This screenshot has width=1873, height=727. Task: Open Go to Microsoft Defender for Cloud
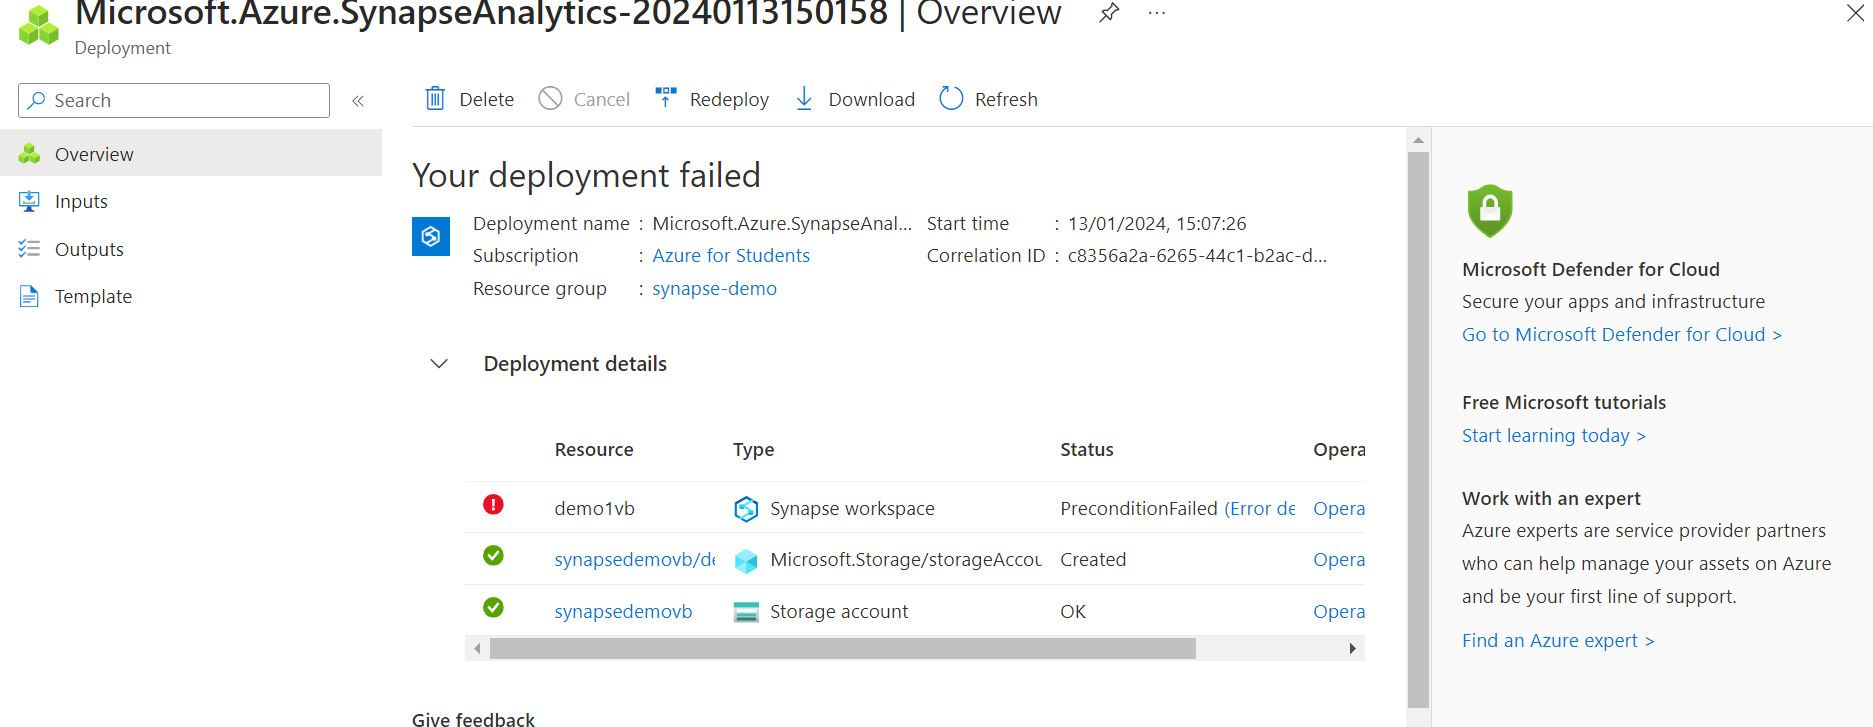[1621, 334]
